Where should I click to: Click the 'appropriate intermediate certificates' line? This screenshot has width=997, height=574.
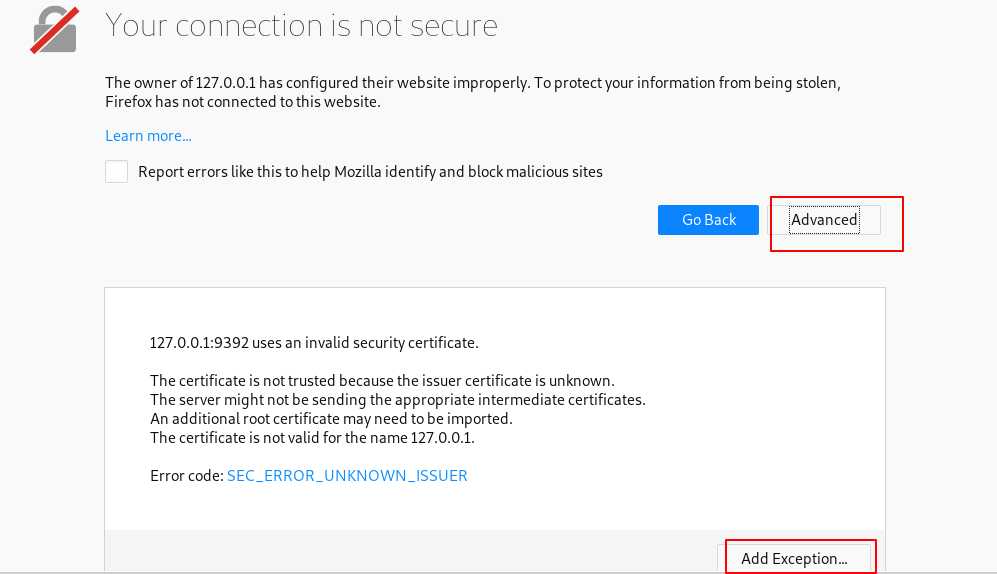[x=398, y=400]
